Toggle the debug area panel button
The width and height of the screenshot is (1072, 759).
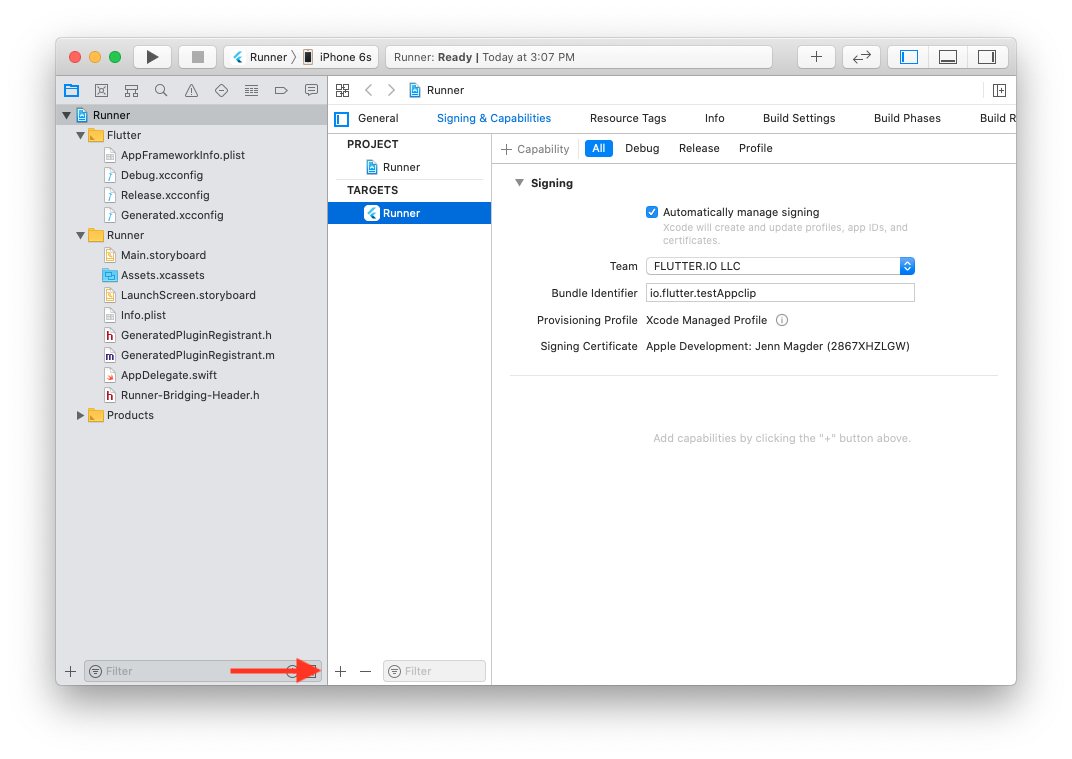pyautogui.click(x=948, y=57)
